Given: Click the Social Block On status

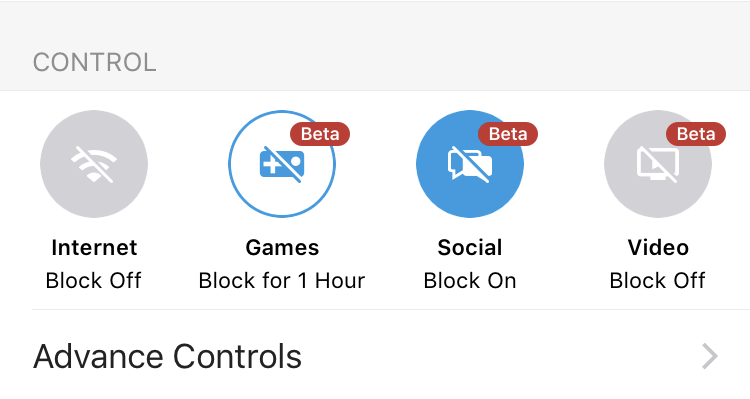Looking at the screenshot, I should [x=470, y=280].
